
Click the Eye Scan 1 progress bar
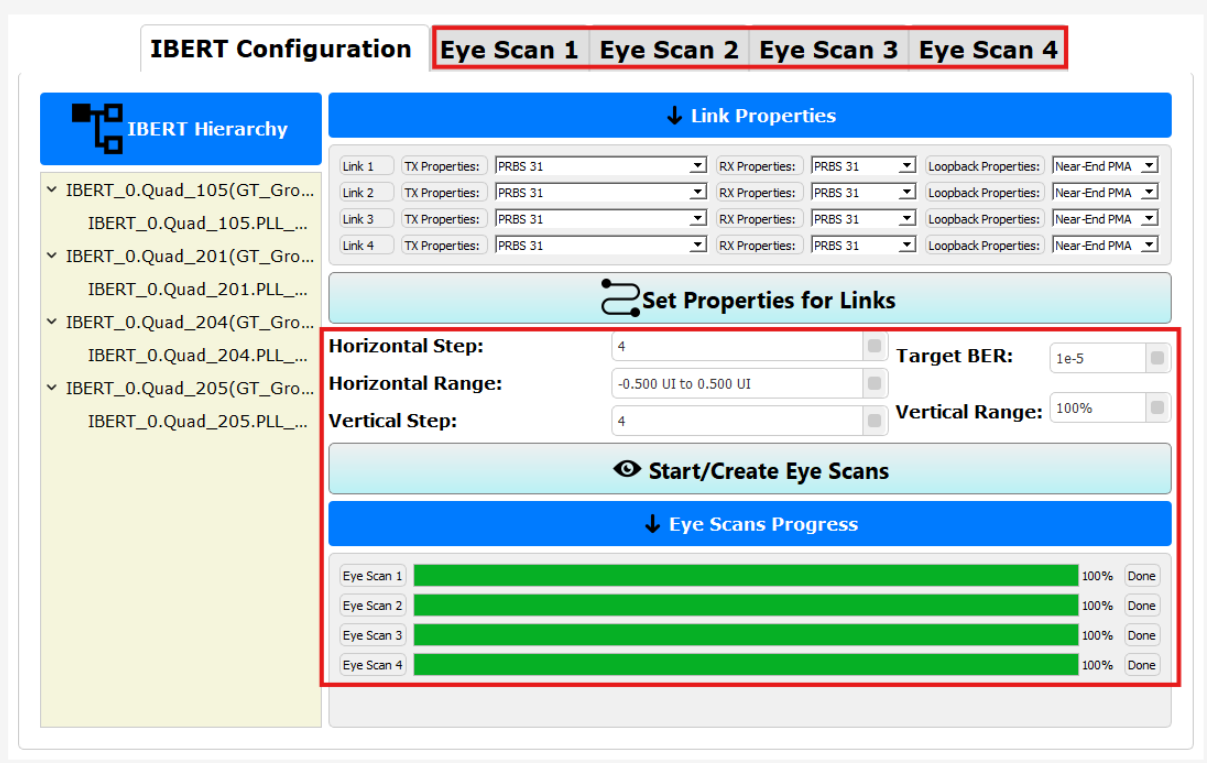click(x=746, y=575)
